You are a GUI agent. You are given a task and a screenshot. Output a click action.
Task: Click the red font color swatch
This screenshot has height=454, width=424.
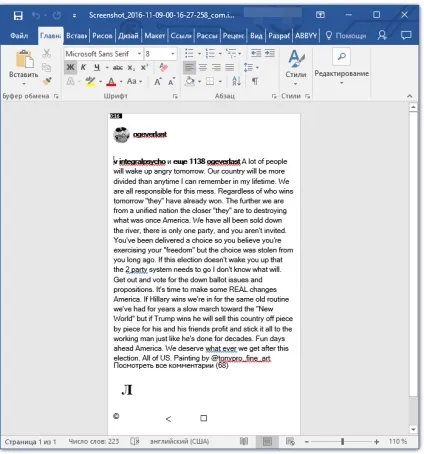(112, 81)
